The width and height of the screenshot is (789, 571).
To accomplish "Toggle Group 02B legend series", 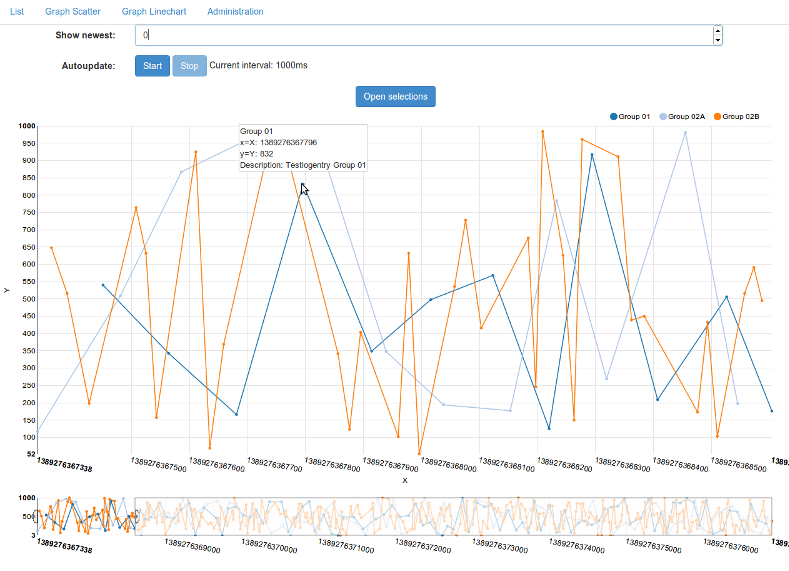I will click(736, 117).
